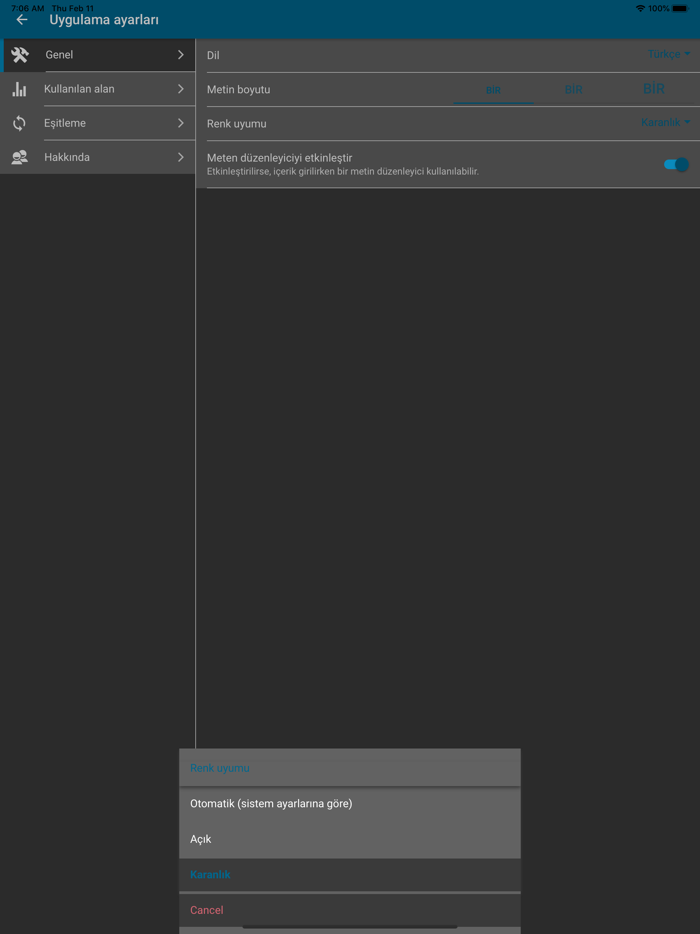Tap the Wi-Fi status icon
Image resolution: width=700 pixels, height=934 pixels.
(640, 8)
